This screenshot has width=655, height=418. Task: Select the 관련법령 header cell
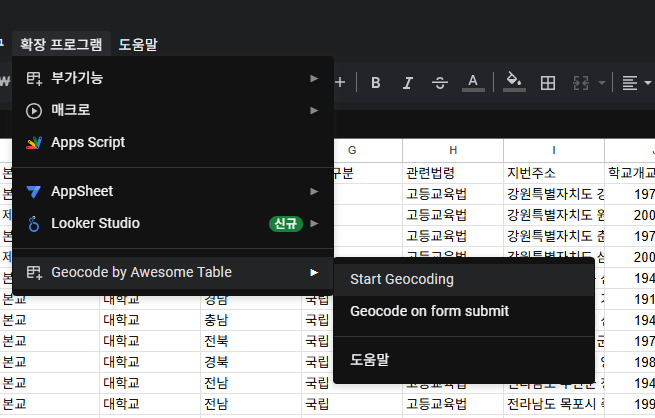(x=453, y=173)
